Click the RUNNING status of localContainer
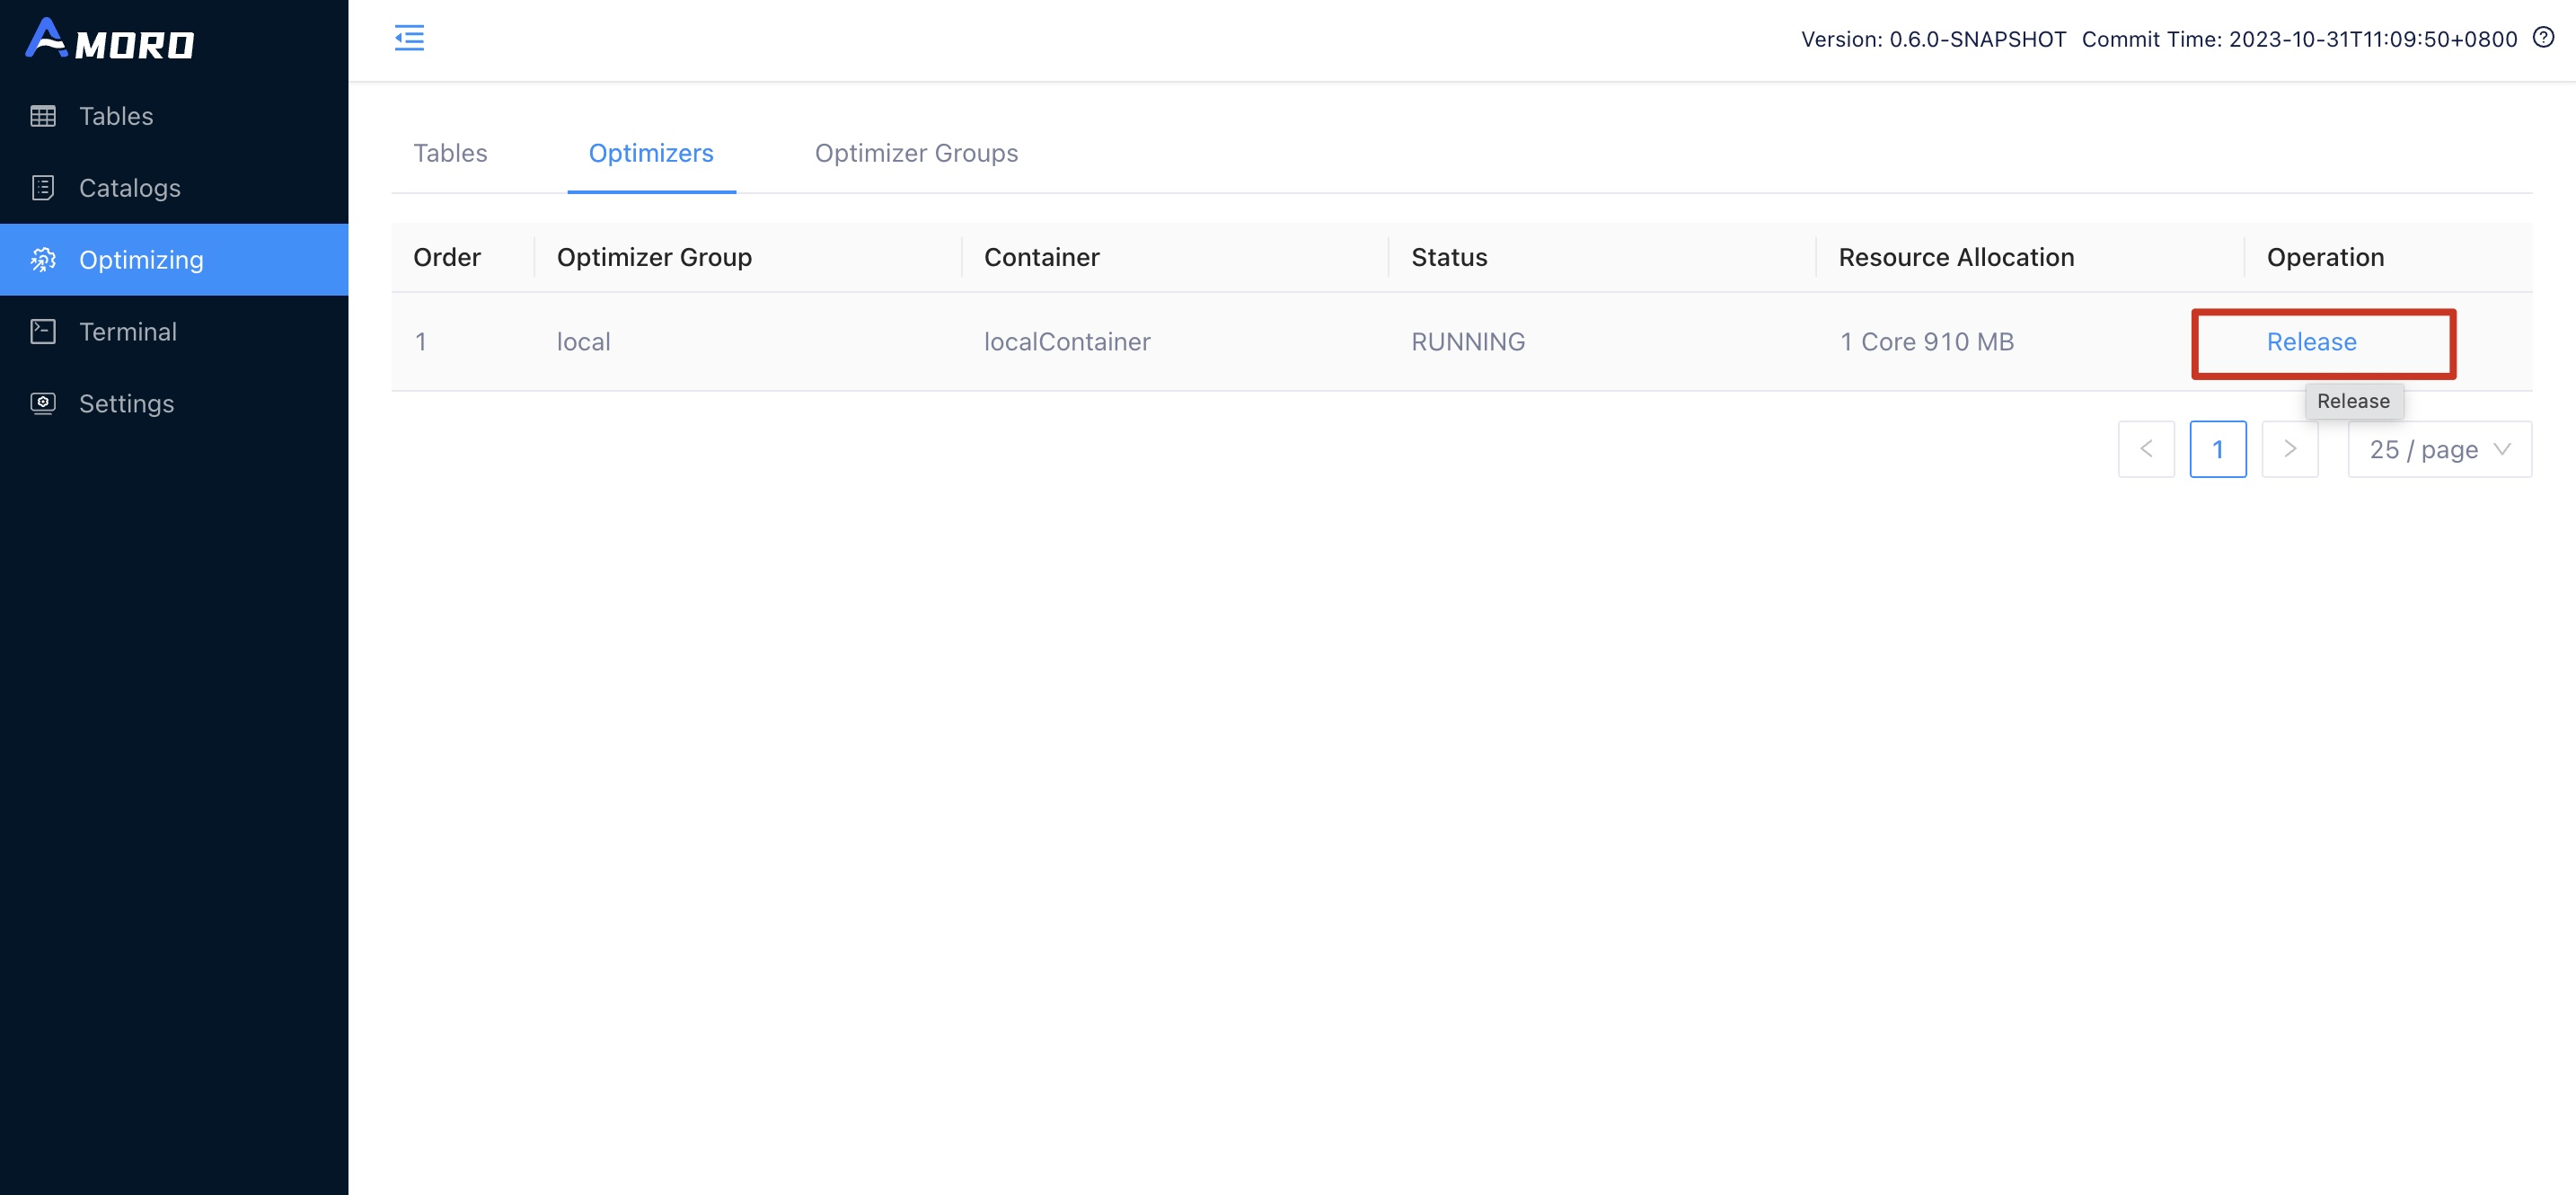This screenshot has width=2576, height=1195. pos(1468,341)
